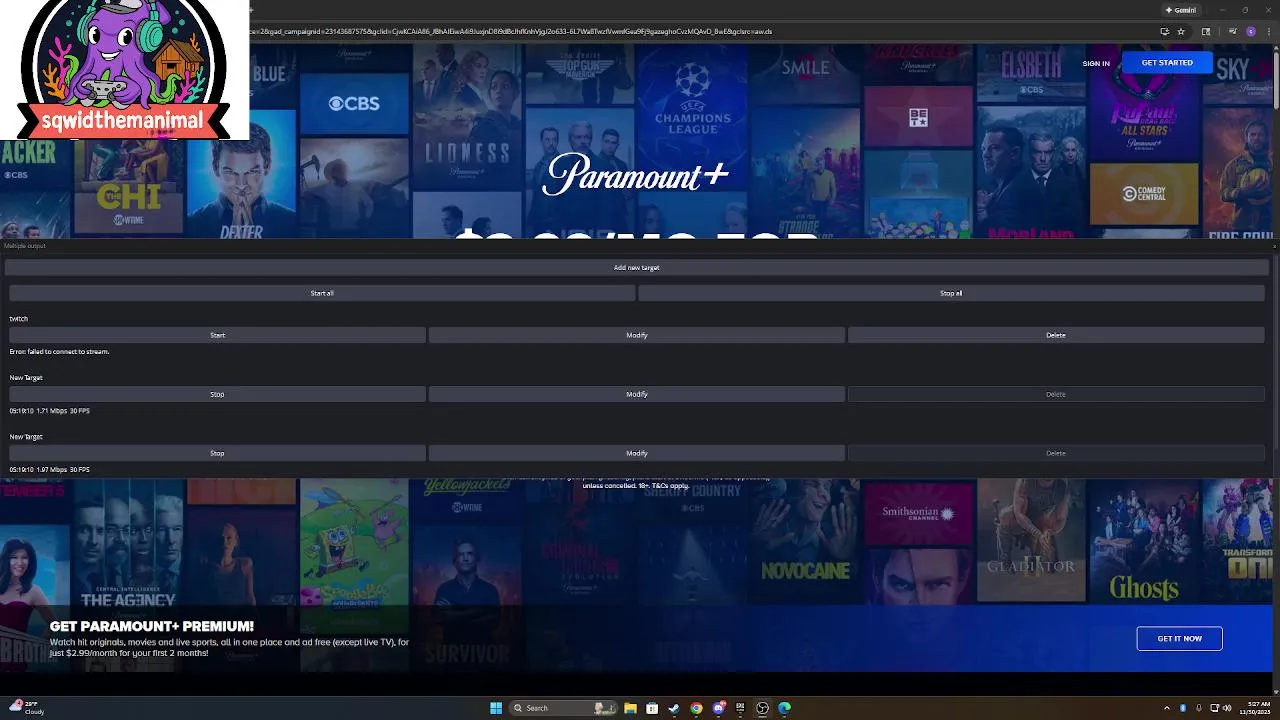Open The Agency show tile

(128, 545)
